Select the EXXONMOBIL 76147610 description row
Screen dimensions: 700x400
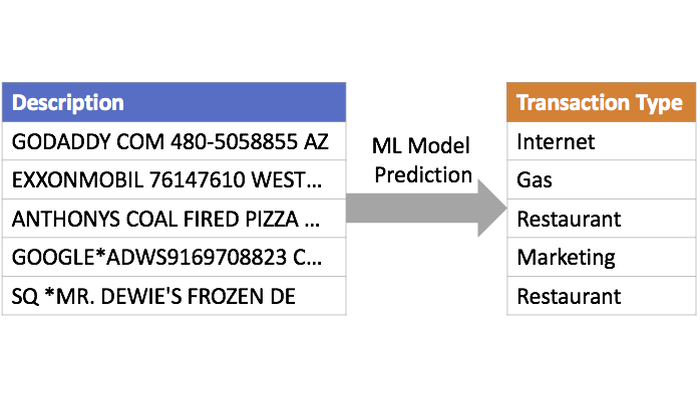174,181
